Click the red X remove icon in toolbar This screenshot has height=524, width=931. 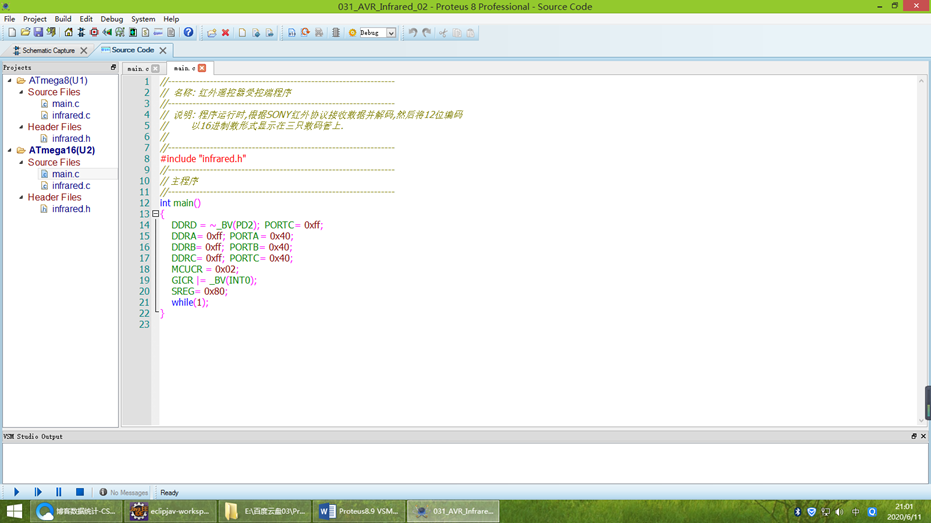click(x=225, y=33)
